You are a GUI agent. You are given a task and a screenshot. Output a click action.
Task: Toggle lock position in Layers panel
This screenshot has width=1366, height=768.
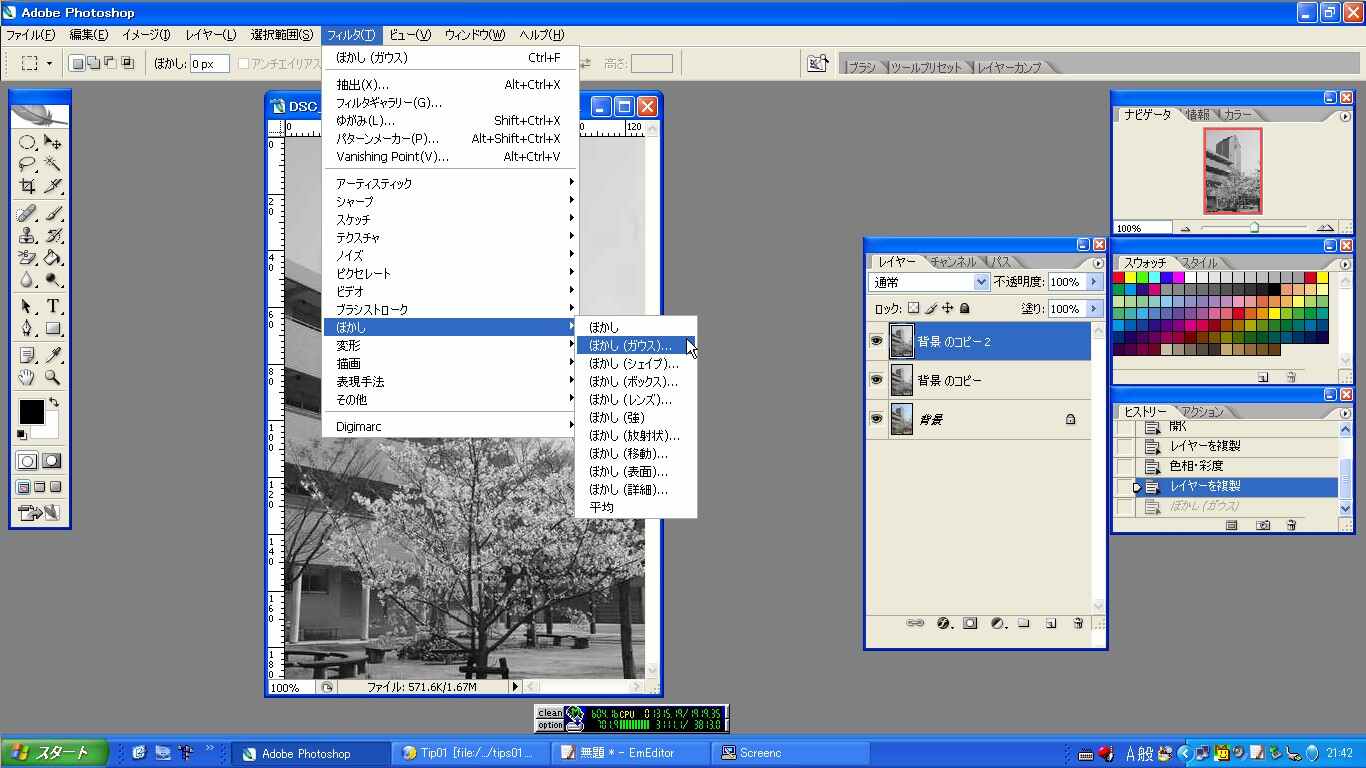948,309
